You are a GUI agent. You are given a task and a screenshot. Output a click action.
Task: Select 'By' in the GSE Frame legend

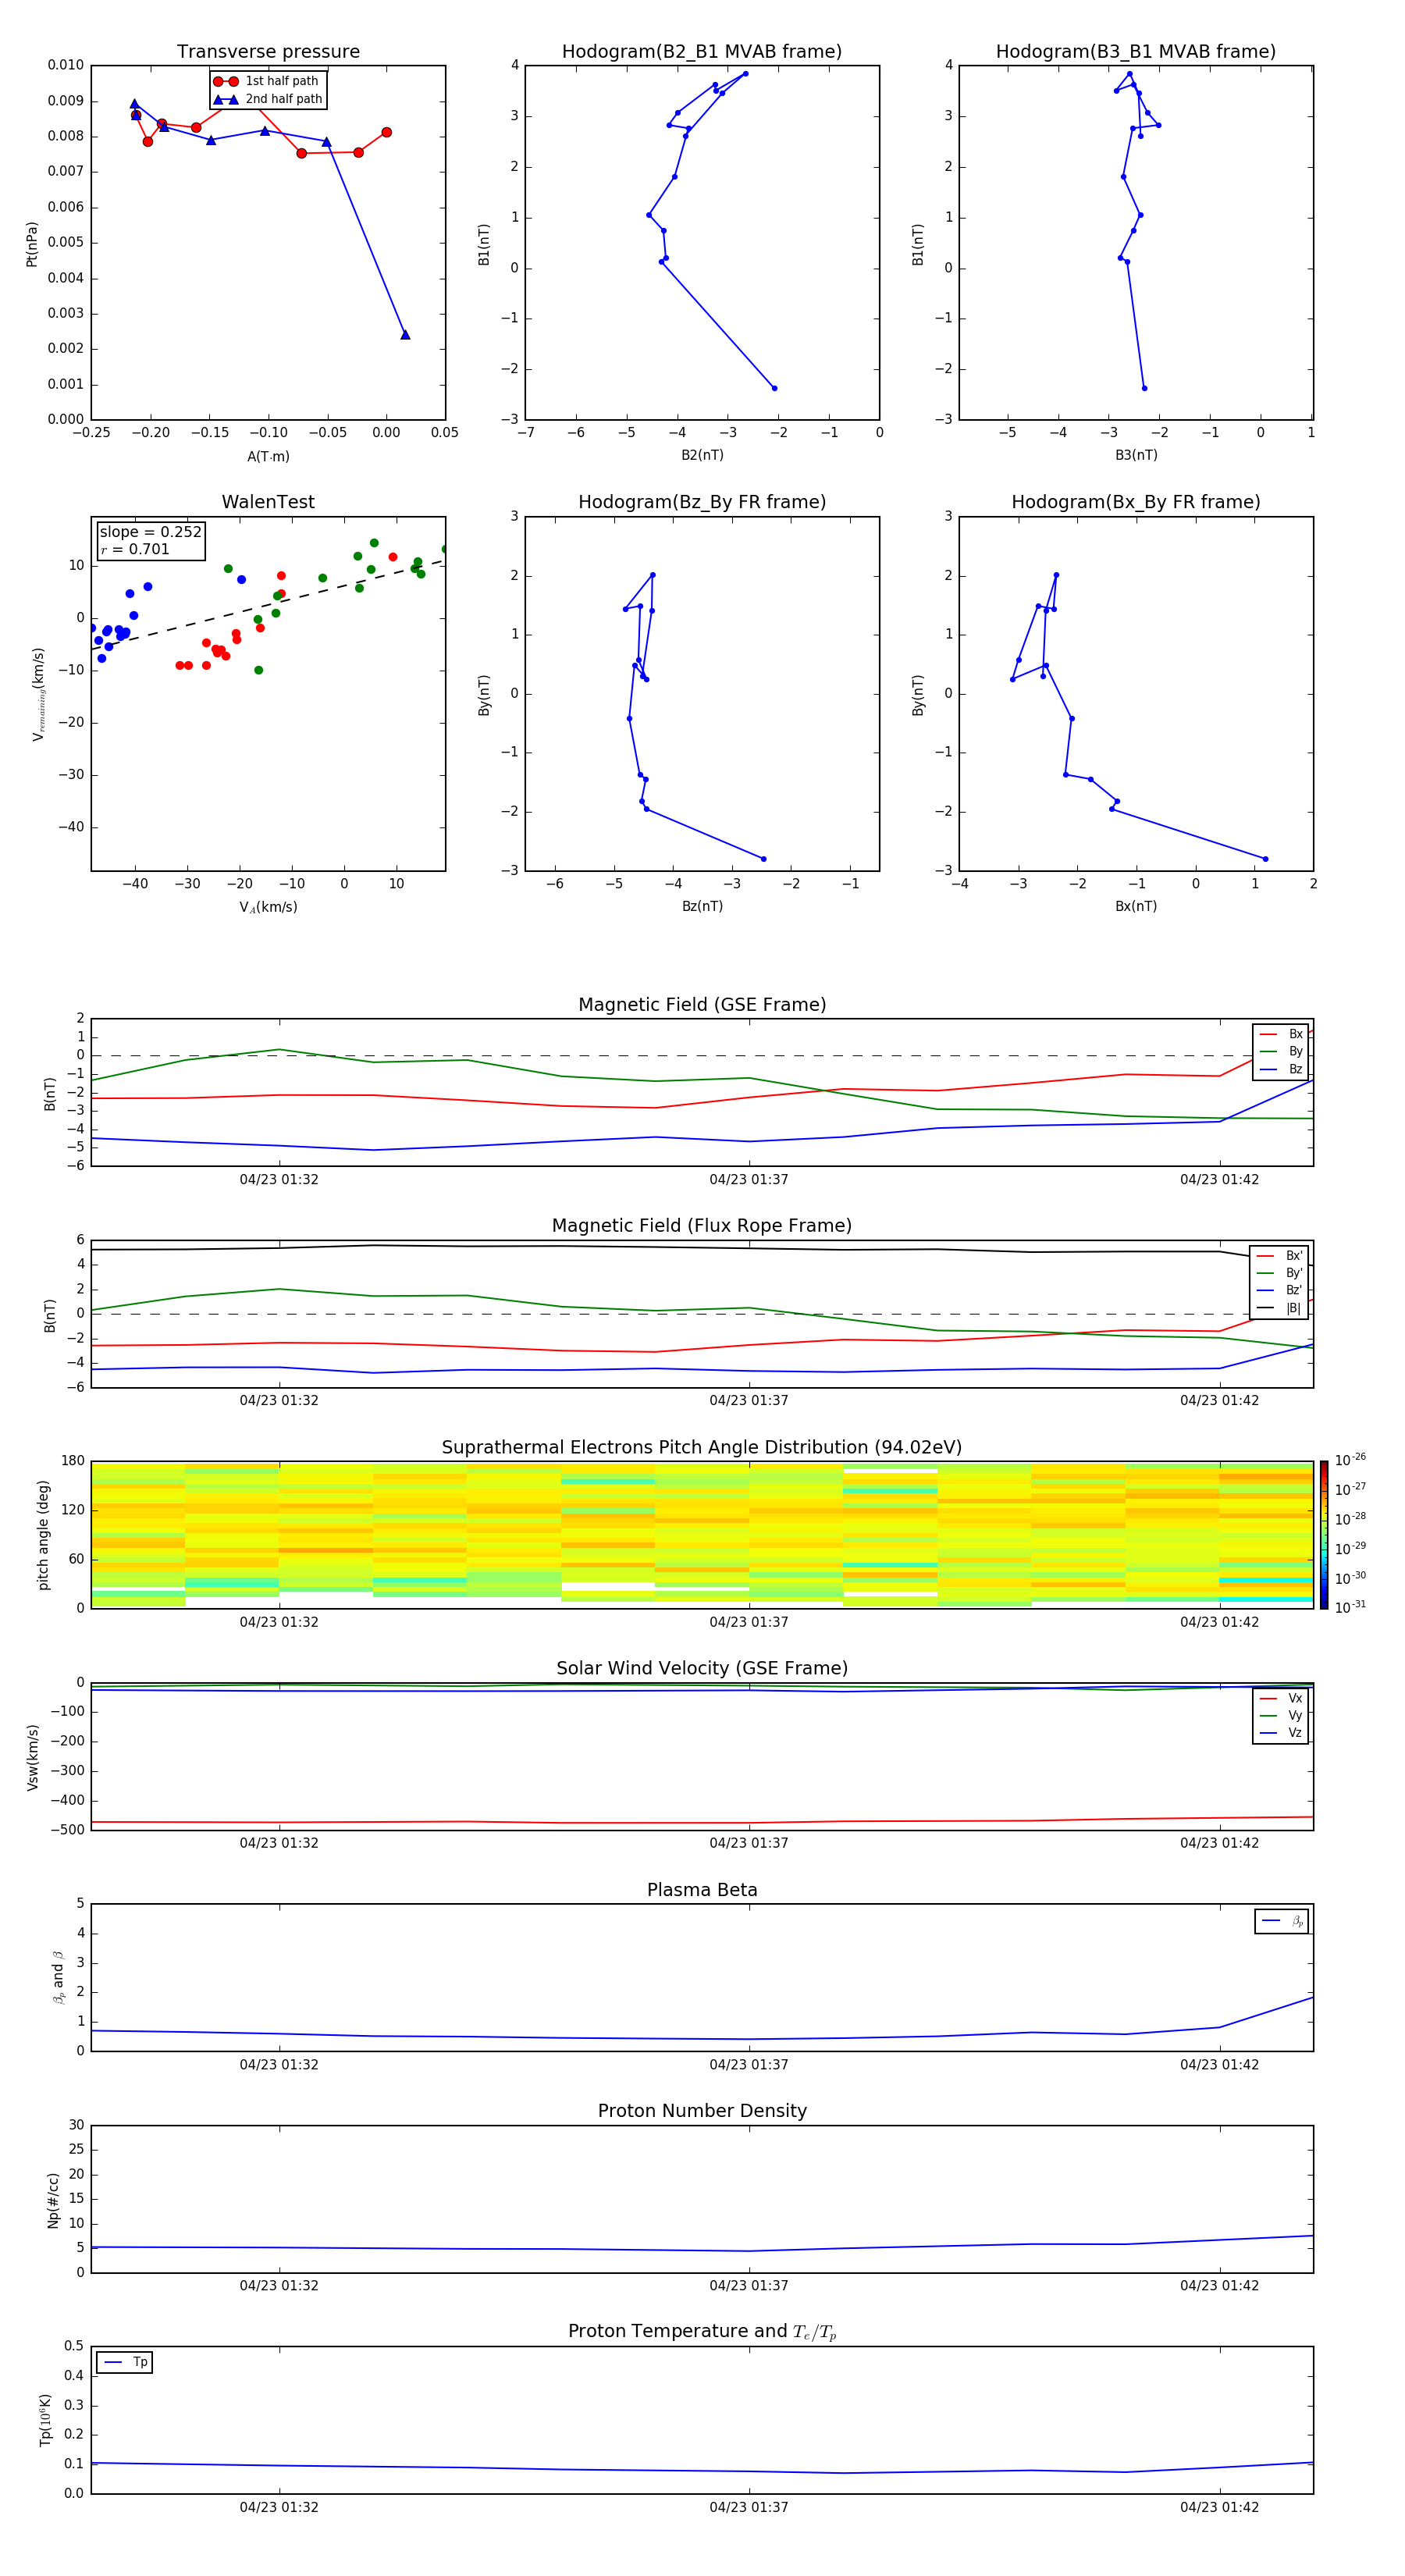coord(1281,1051)
